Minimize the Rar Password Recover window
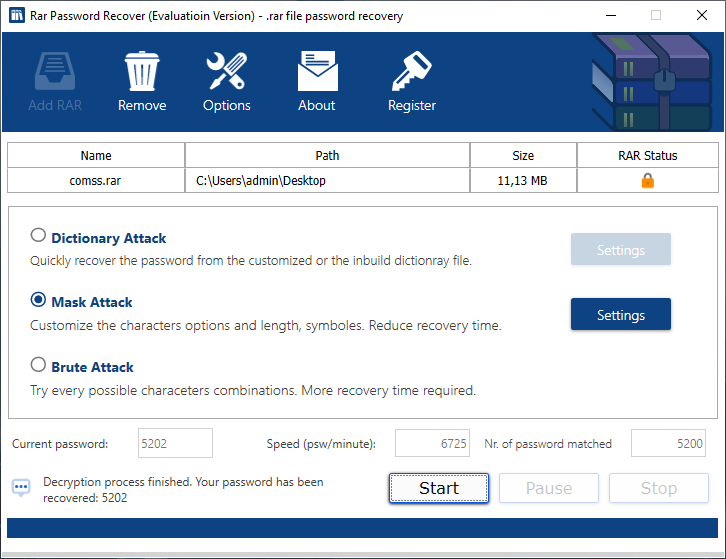 (611, 15)
